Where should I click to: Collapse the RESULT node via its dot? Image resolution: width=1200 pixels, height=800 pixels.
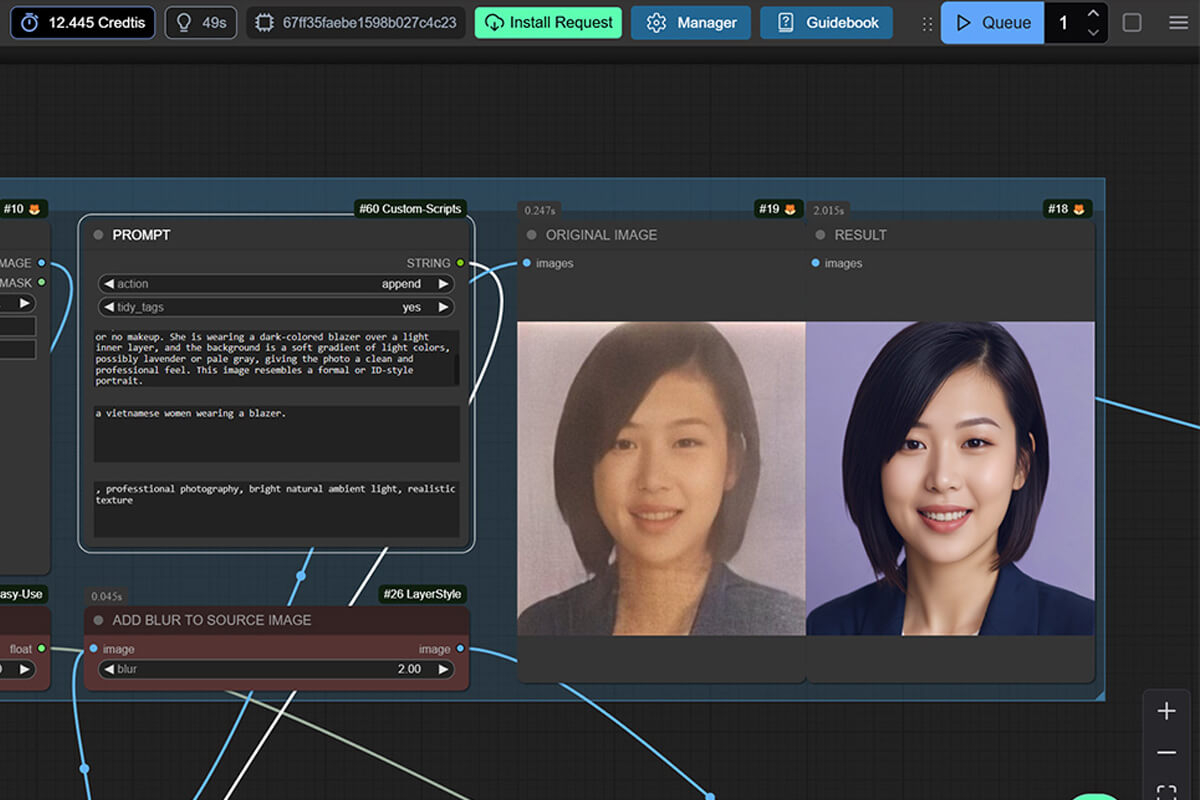[x=820, y=235]
